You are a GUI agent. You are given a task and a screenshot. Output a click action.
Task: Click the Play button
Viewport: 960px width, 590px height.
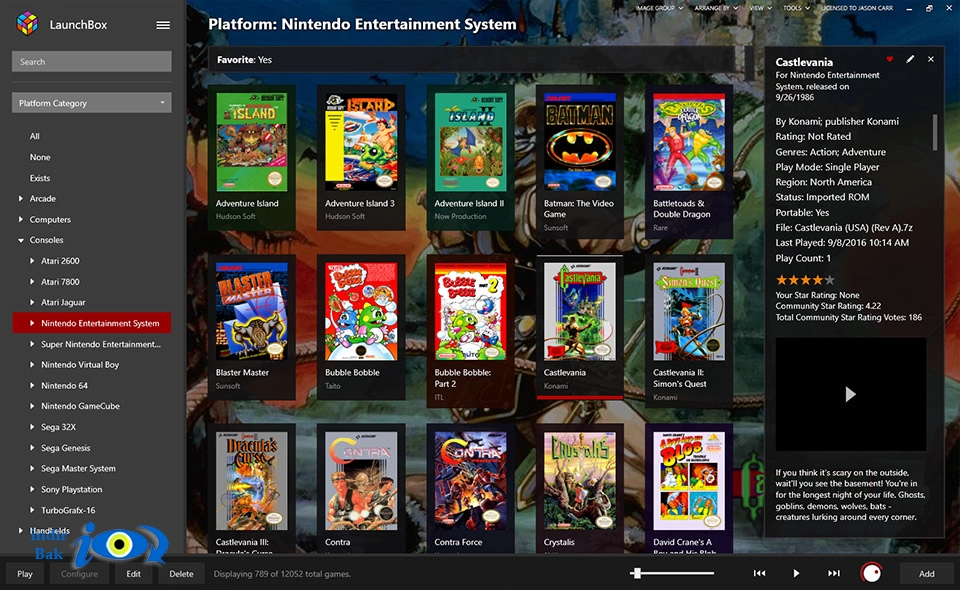(x=24, y=573)
